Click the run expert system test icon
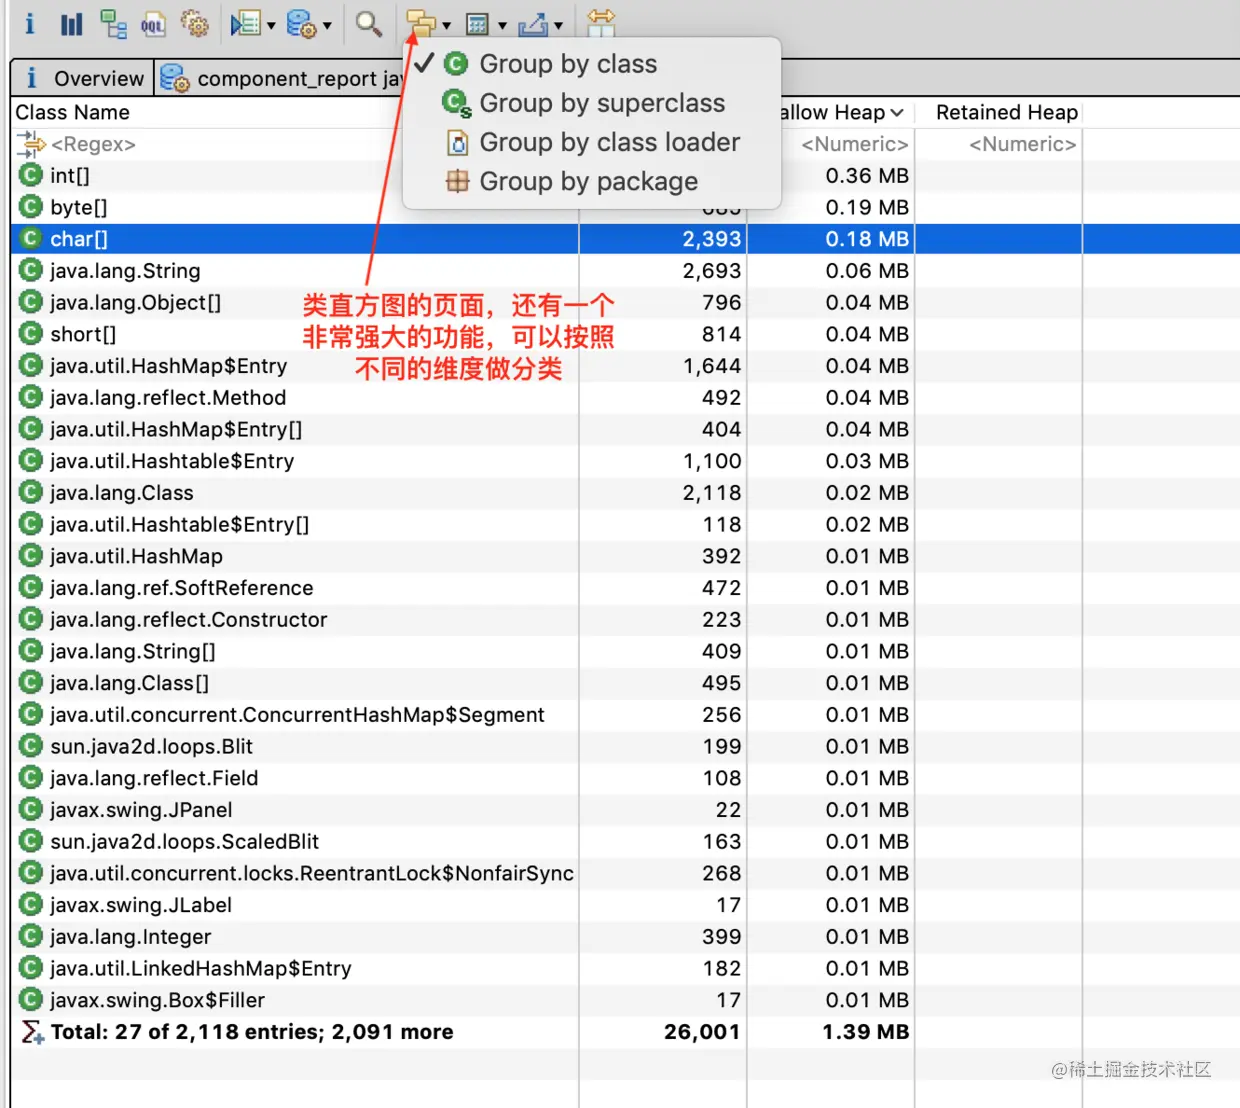Viewport: 1240px width, 1108px height. [244, 24]
